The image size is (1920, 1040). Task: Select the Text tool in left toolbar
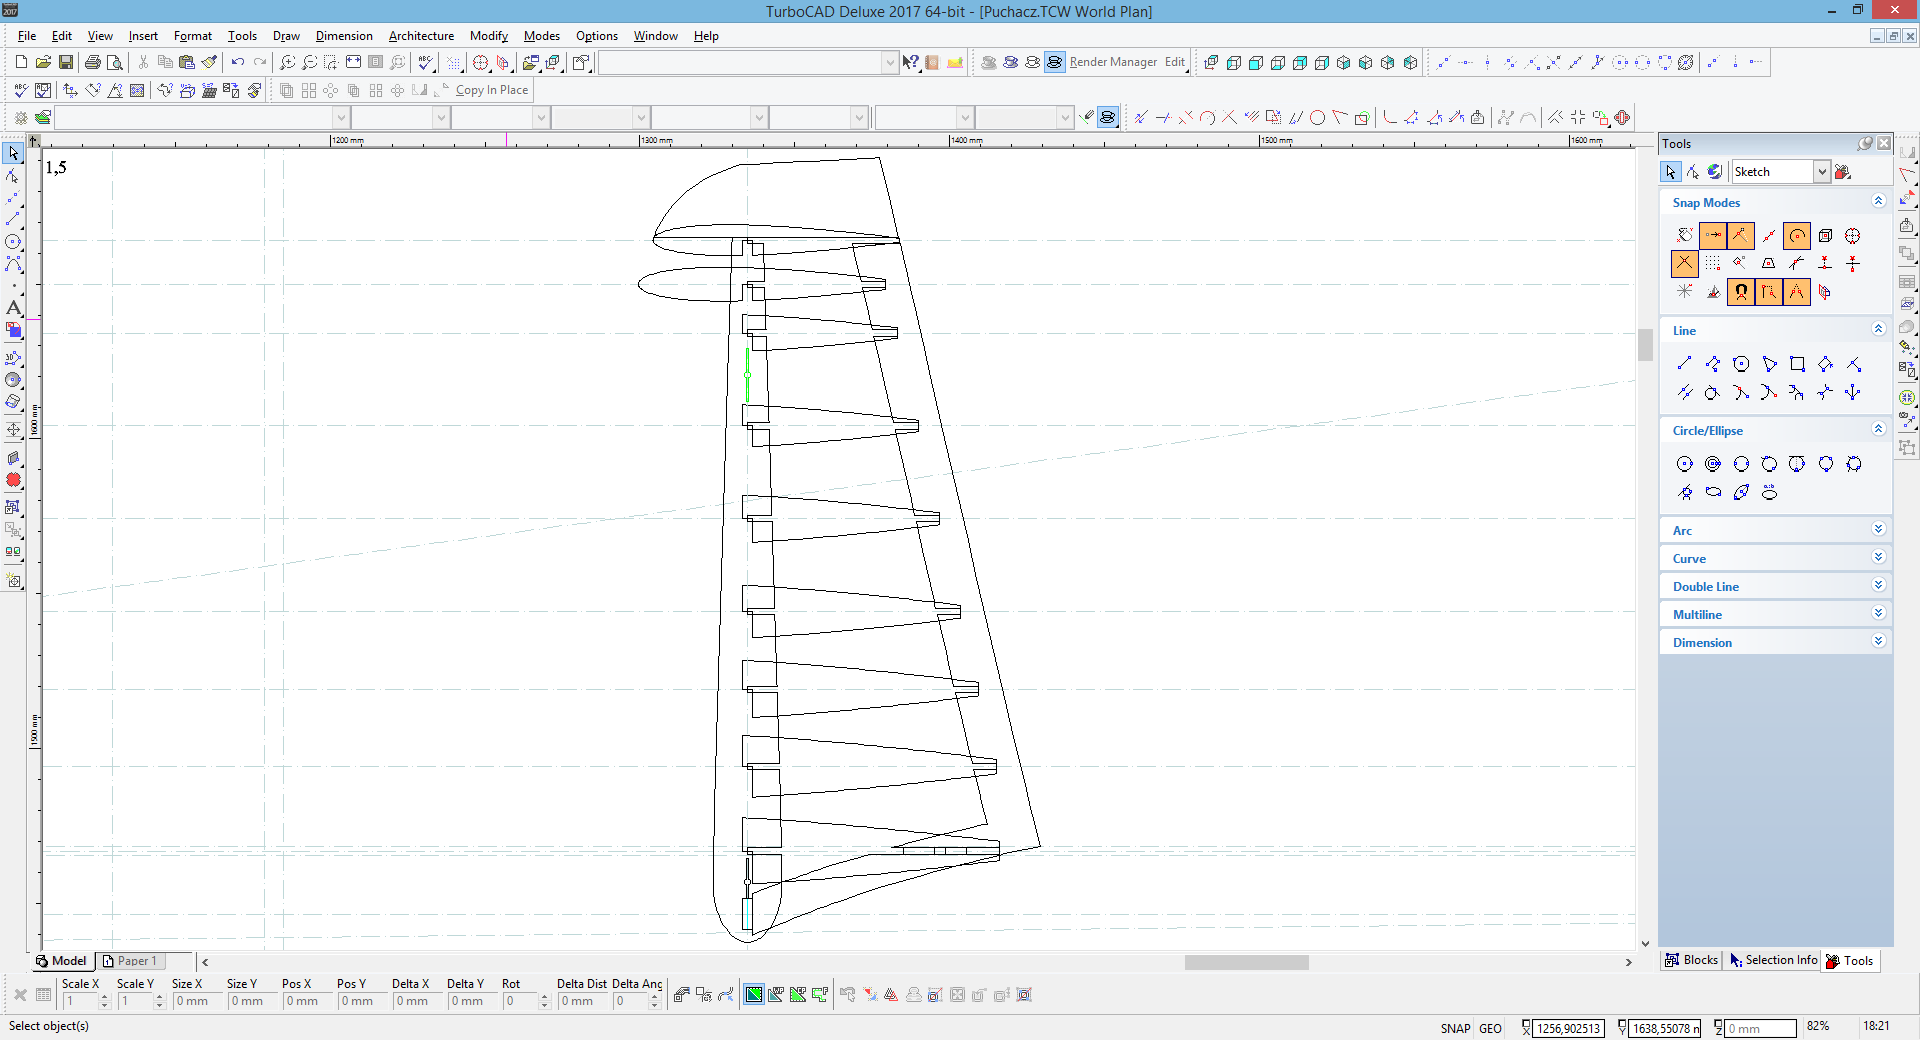point(13,308)
